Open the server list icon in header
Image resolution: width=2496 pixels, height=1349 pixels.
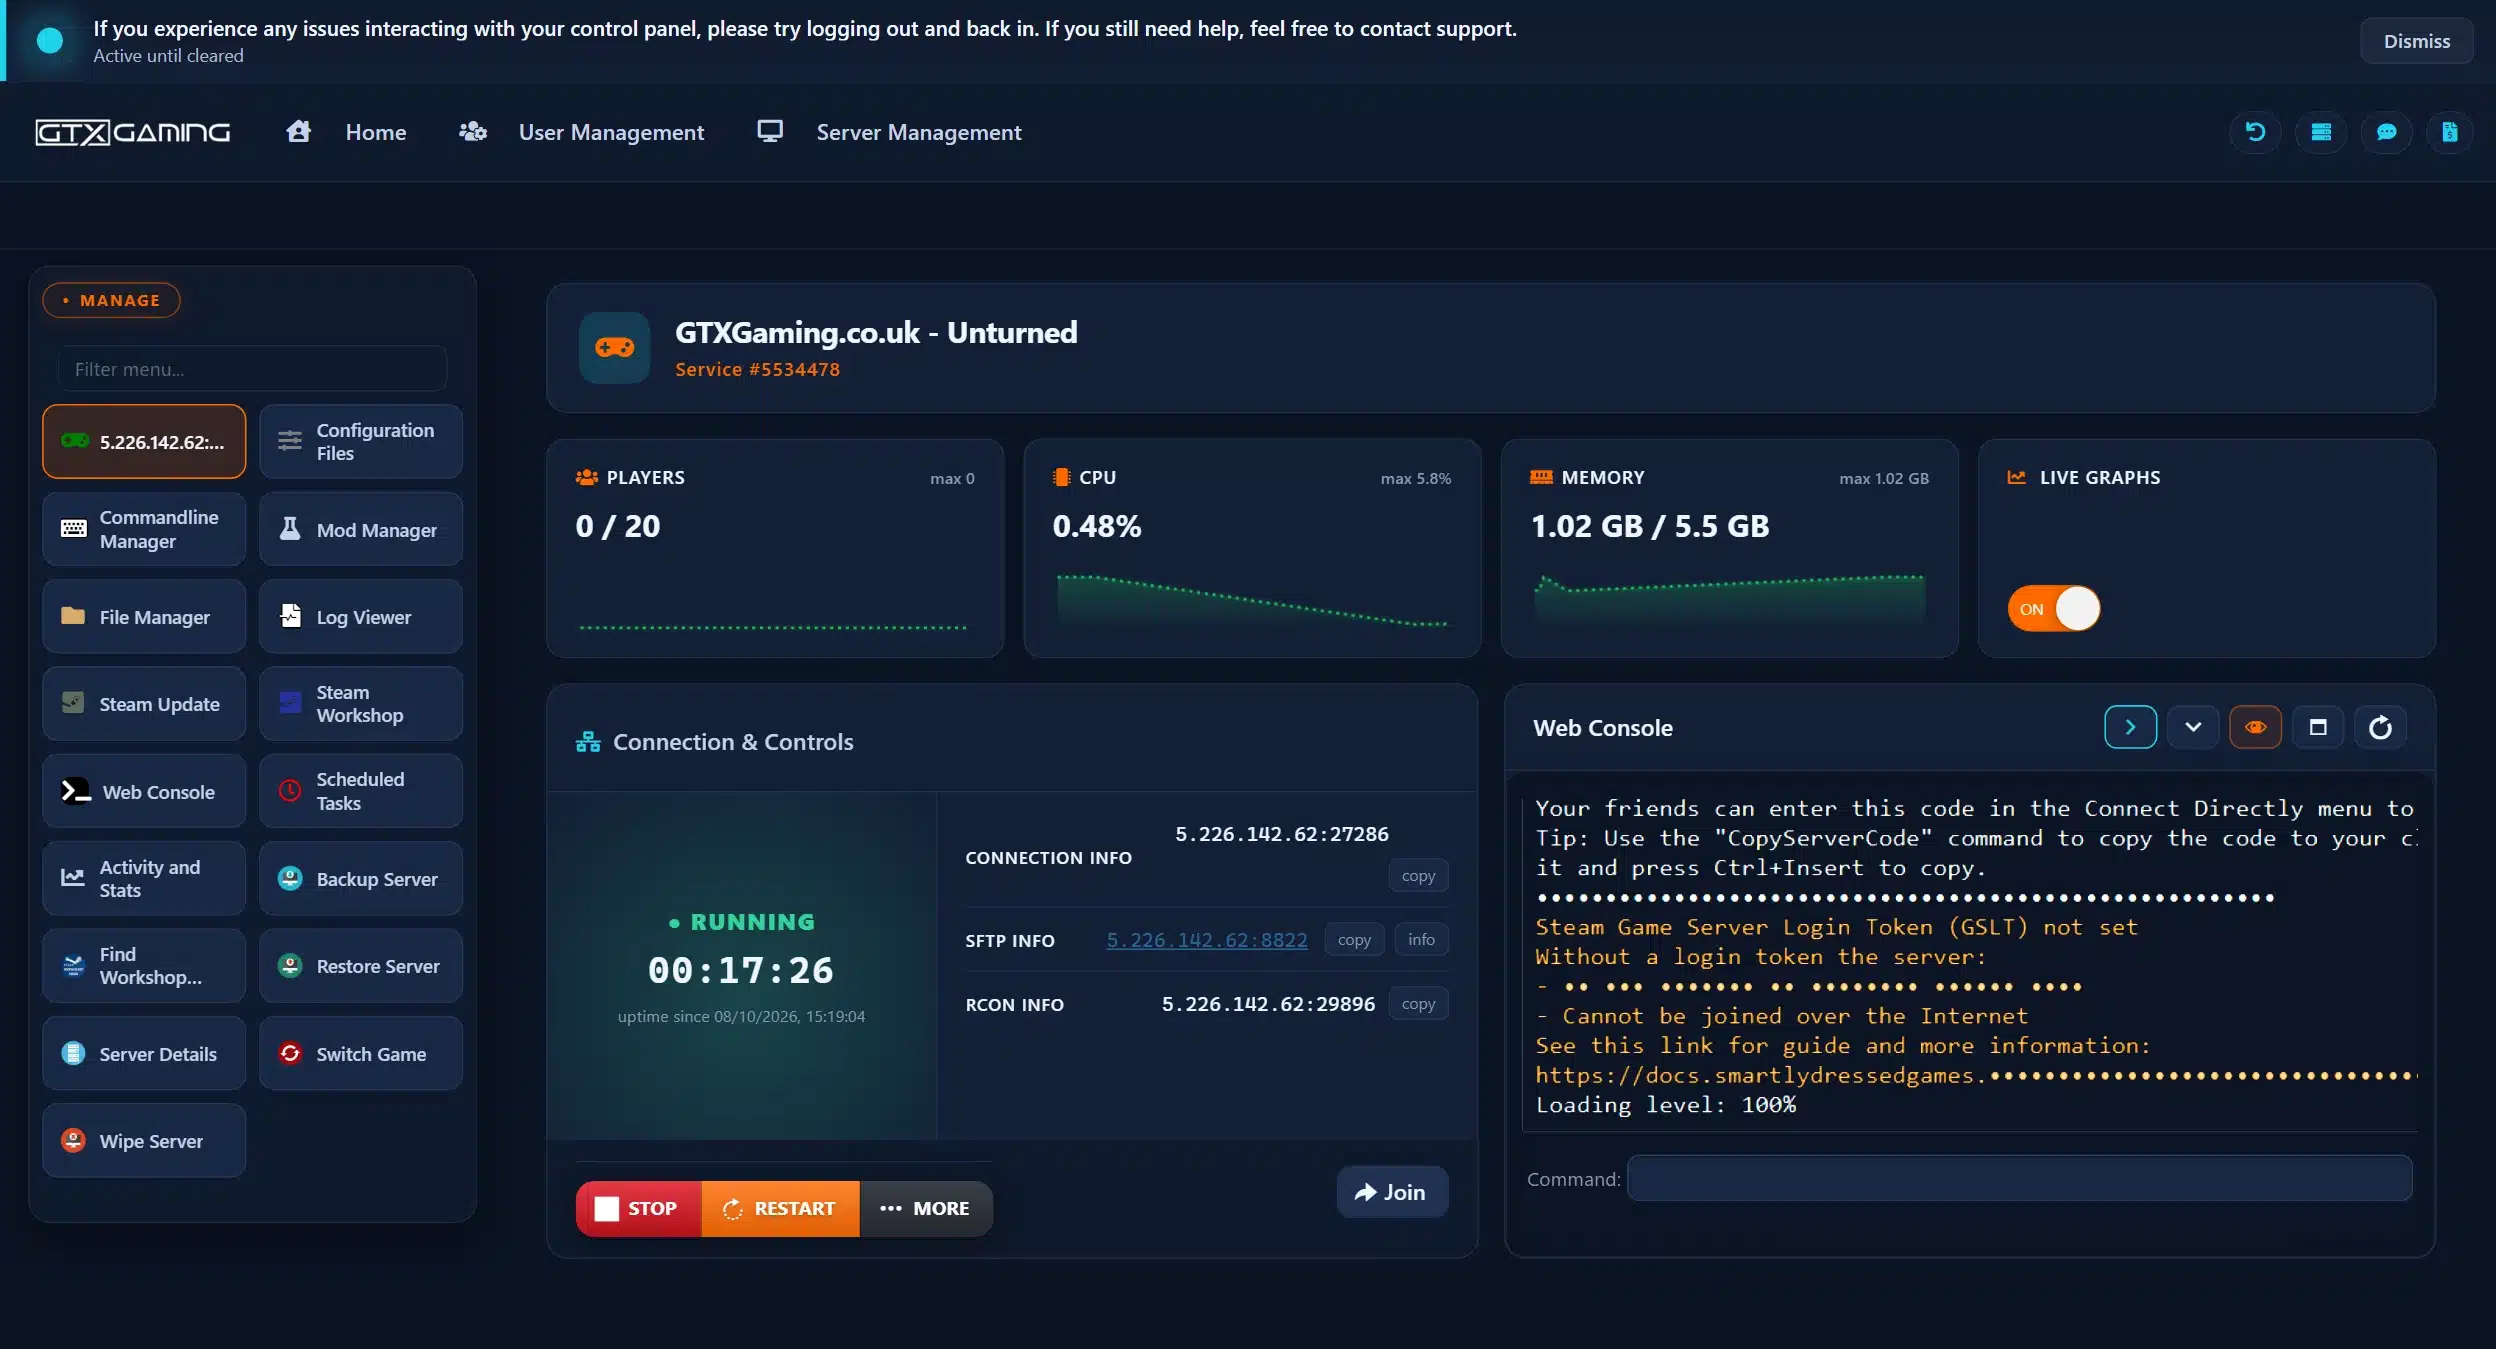click(x=2321, y=132)
